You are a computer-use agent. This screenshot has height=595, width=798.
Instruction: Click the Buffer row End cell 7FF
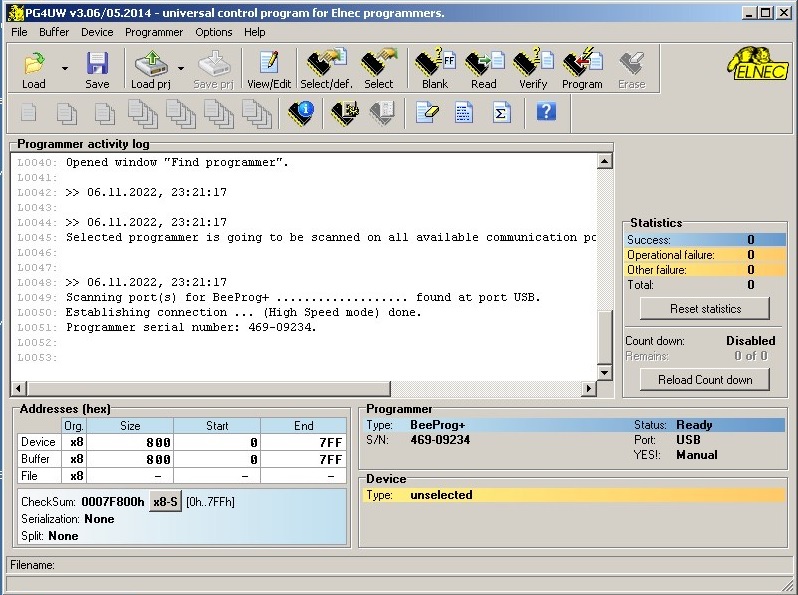(x=303, y=459)
